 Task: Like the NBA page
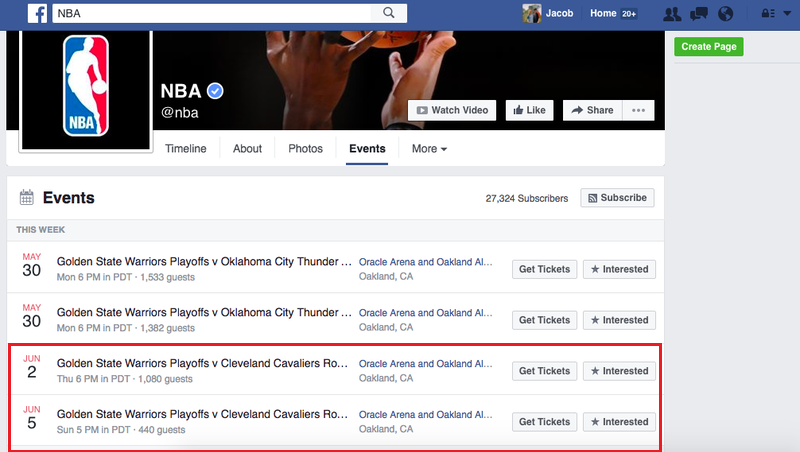coord(530,110)
